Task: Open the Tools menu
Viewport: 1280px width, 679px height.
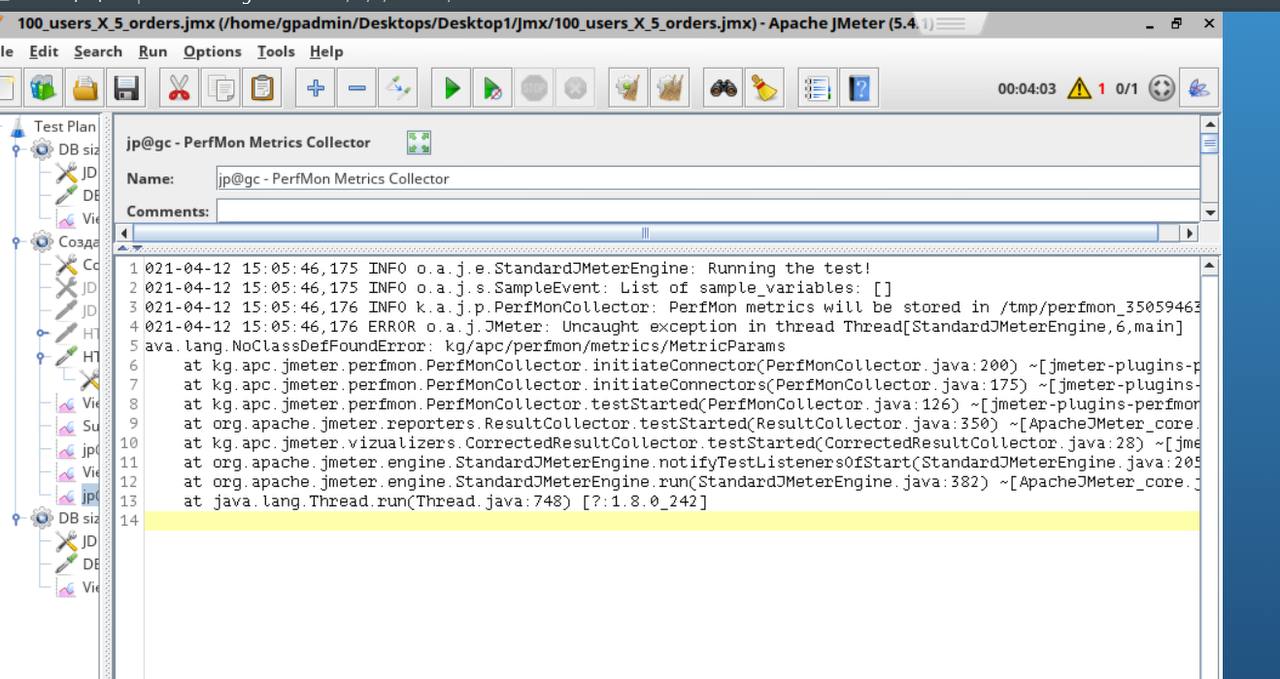Action: (x=276, y=51)
